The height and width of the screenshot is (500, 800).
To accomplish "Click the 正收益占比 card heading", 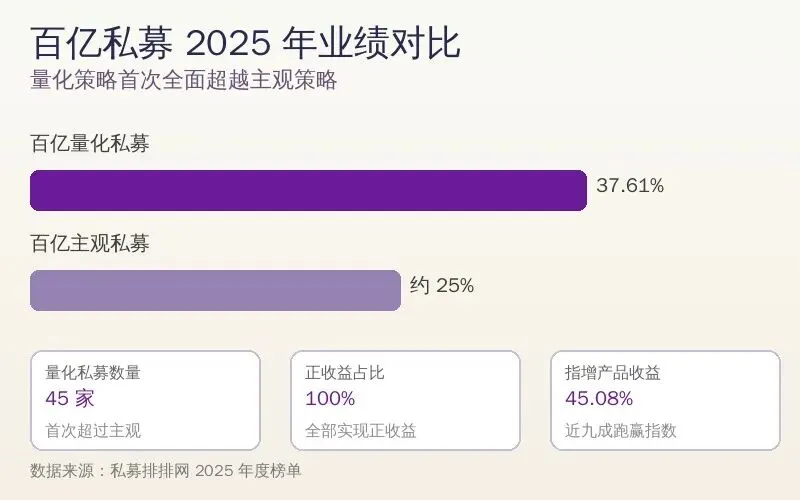I will coord(345,373).
